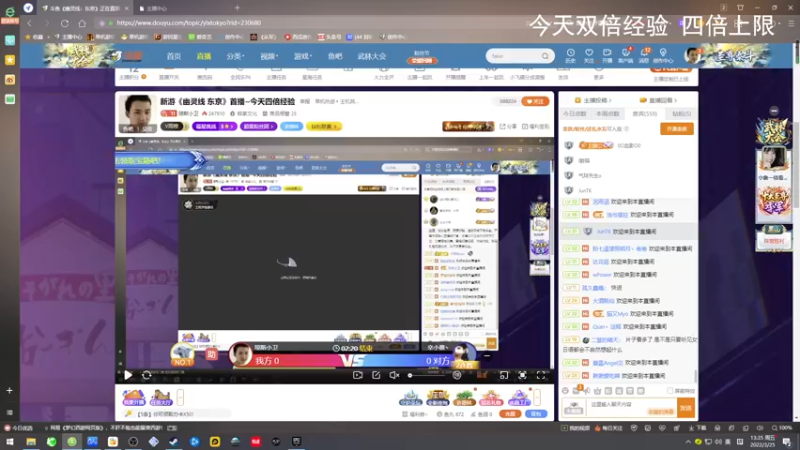Screen dimensions: 800x450
Task: Switch to the 本周贡献 tab
Action: [607, 114]
